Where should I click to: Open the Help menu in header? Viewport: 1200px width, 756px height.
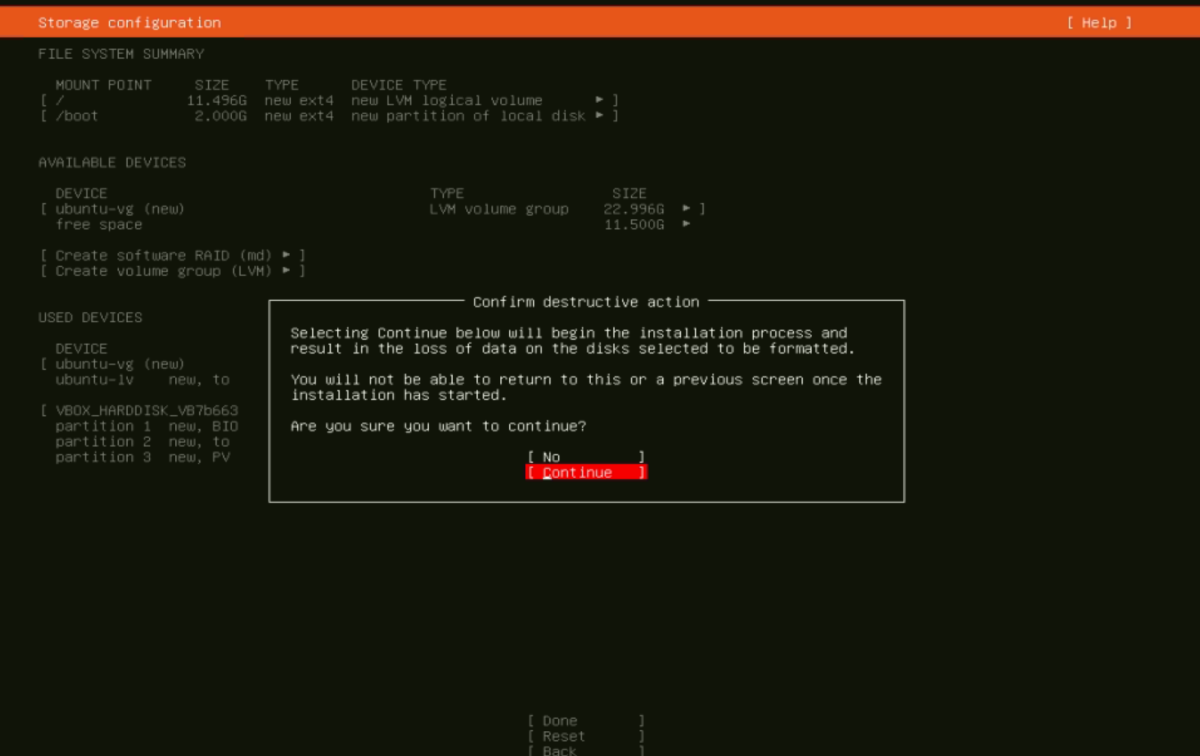(x=1099, y=22)
